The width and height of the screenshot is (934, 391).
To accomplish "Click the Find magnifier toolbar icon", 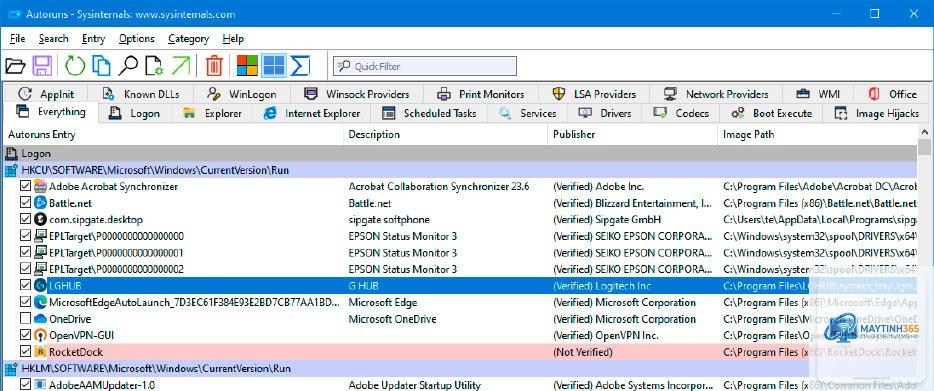I will tap(127, 66).
